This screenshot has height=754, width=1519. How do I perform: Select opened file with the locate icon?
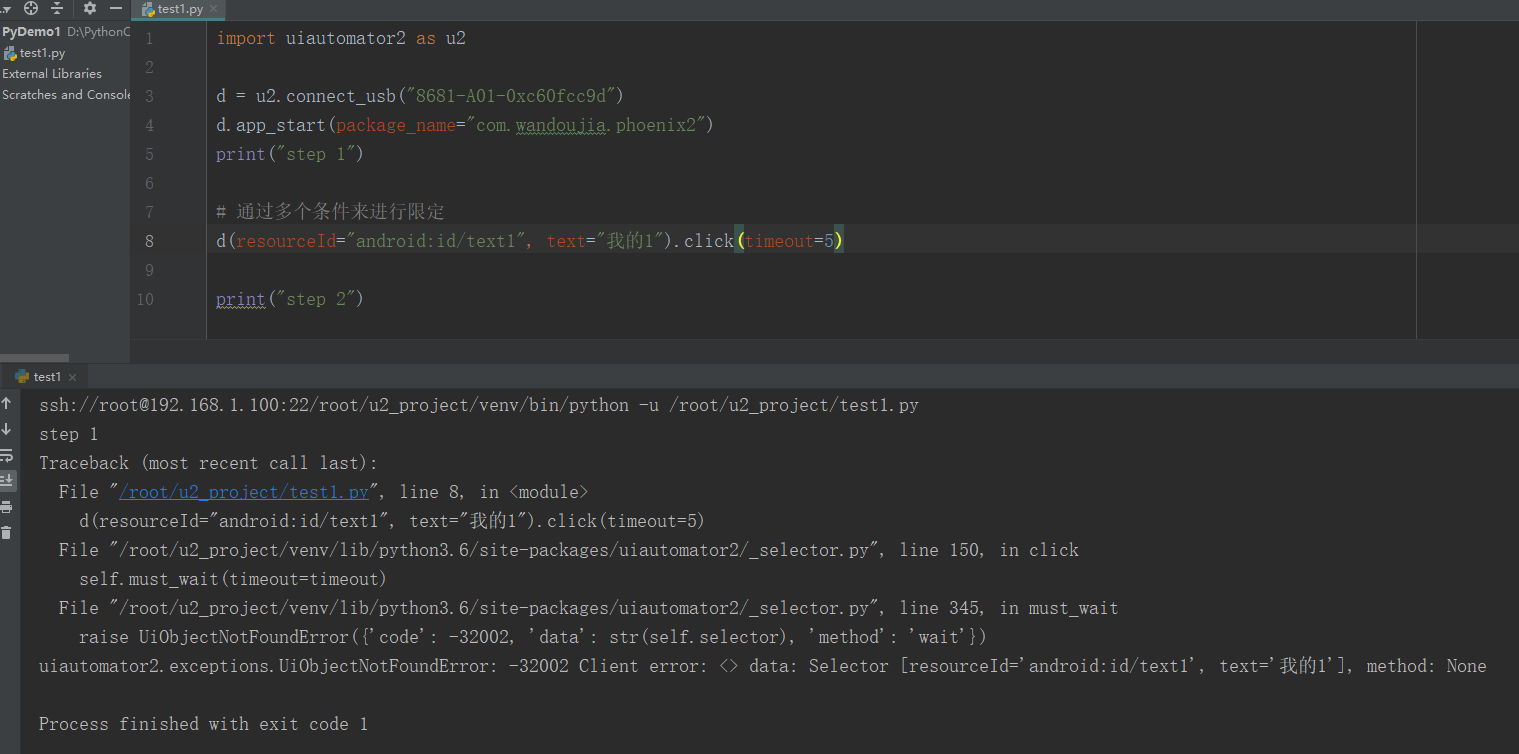pos(29,8)
